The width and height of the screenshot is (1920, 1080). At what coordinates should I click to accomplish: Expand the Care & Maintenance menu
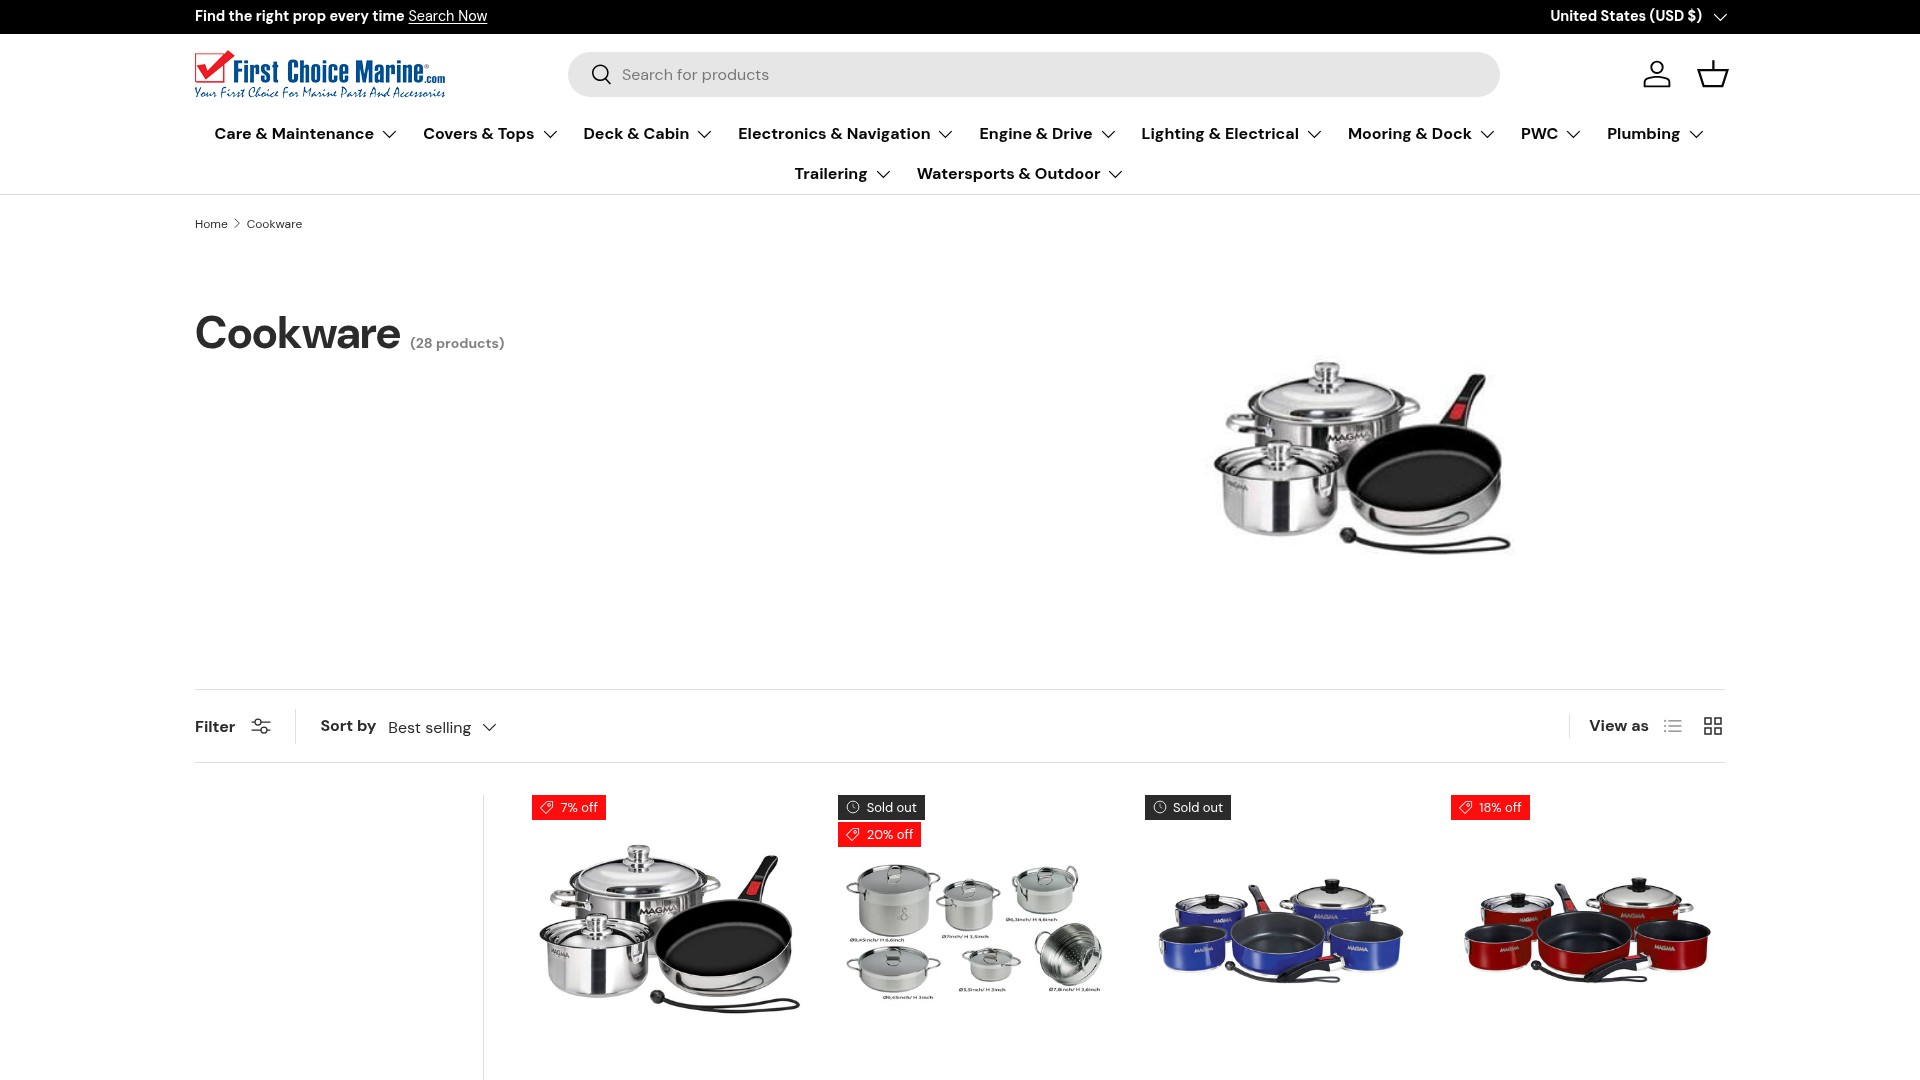coord(305,134)
